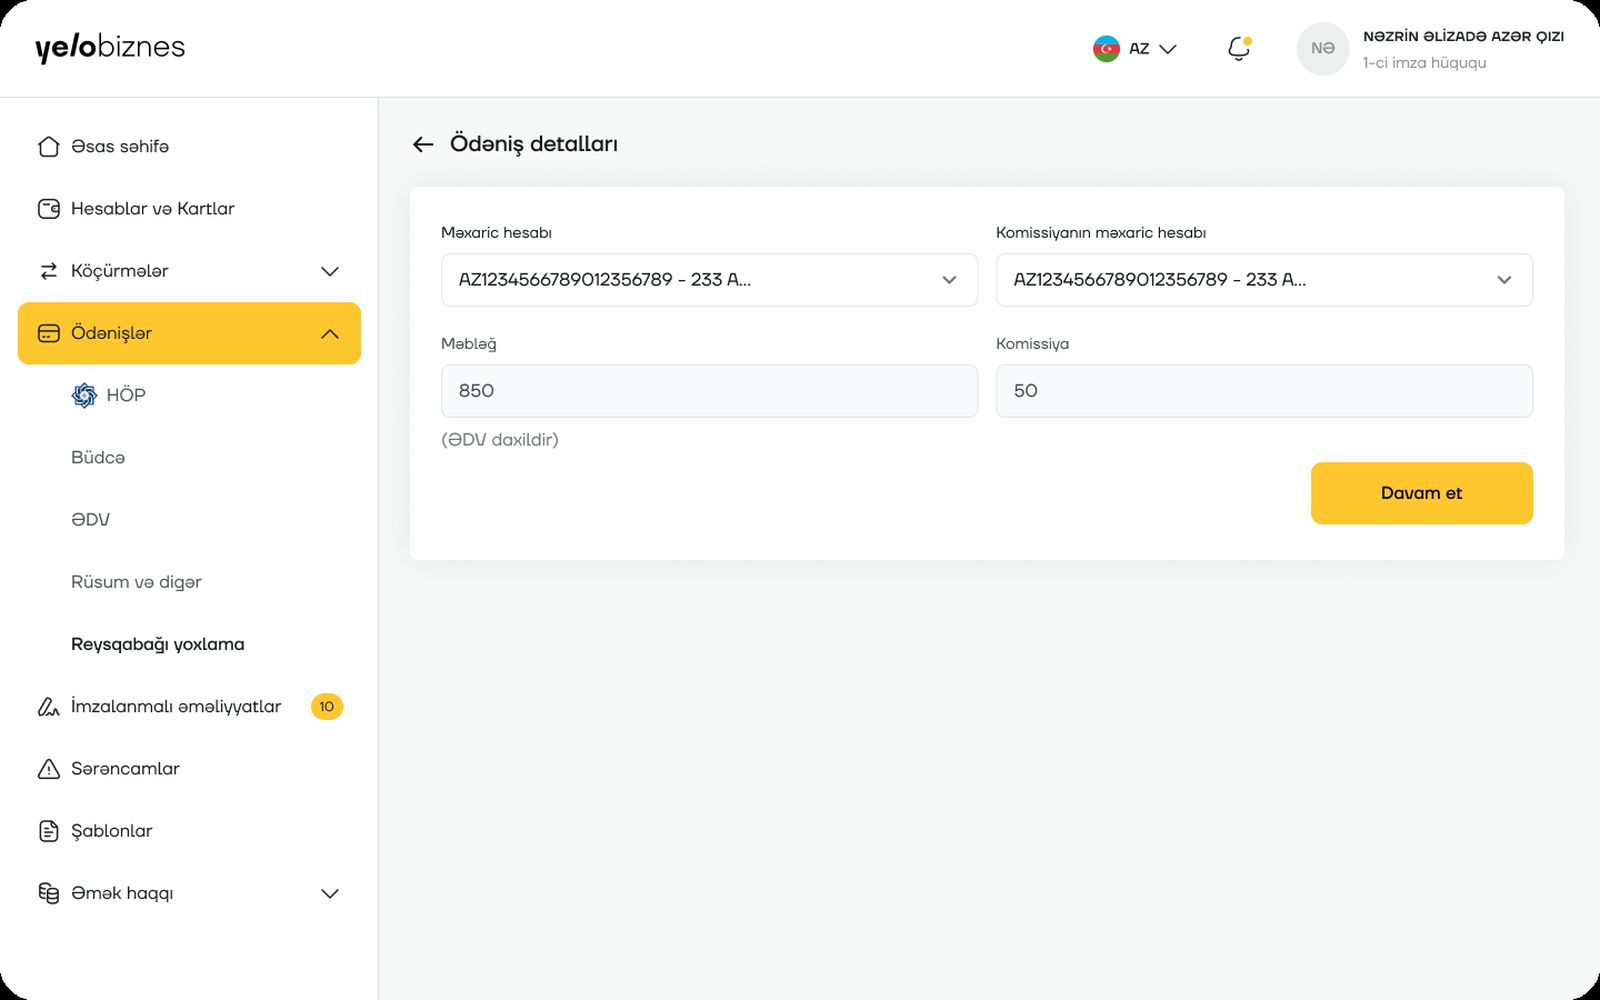
Task: Click the warning triangle icon for Sərəncamlar
Action: (x=48, y=769)
